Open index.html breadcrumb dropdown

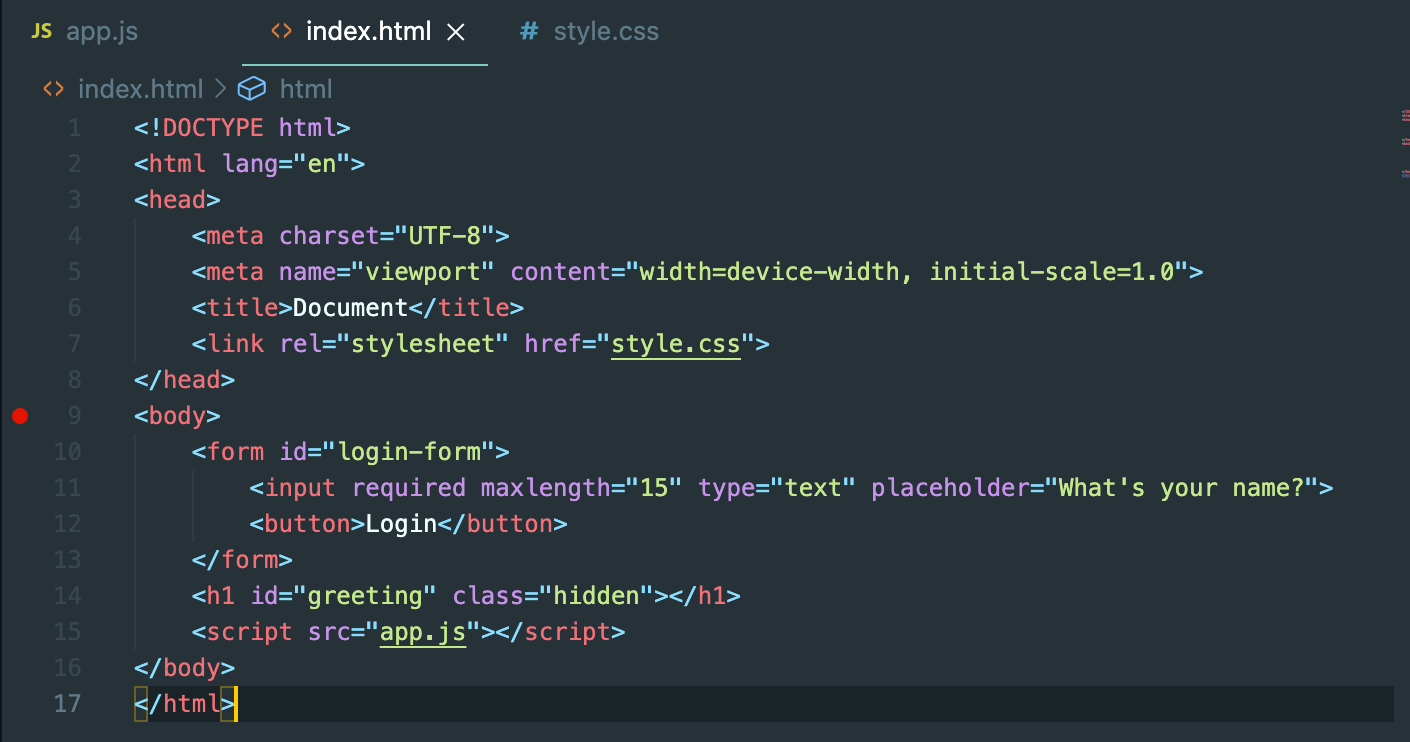point(140,89)
